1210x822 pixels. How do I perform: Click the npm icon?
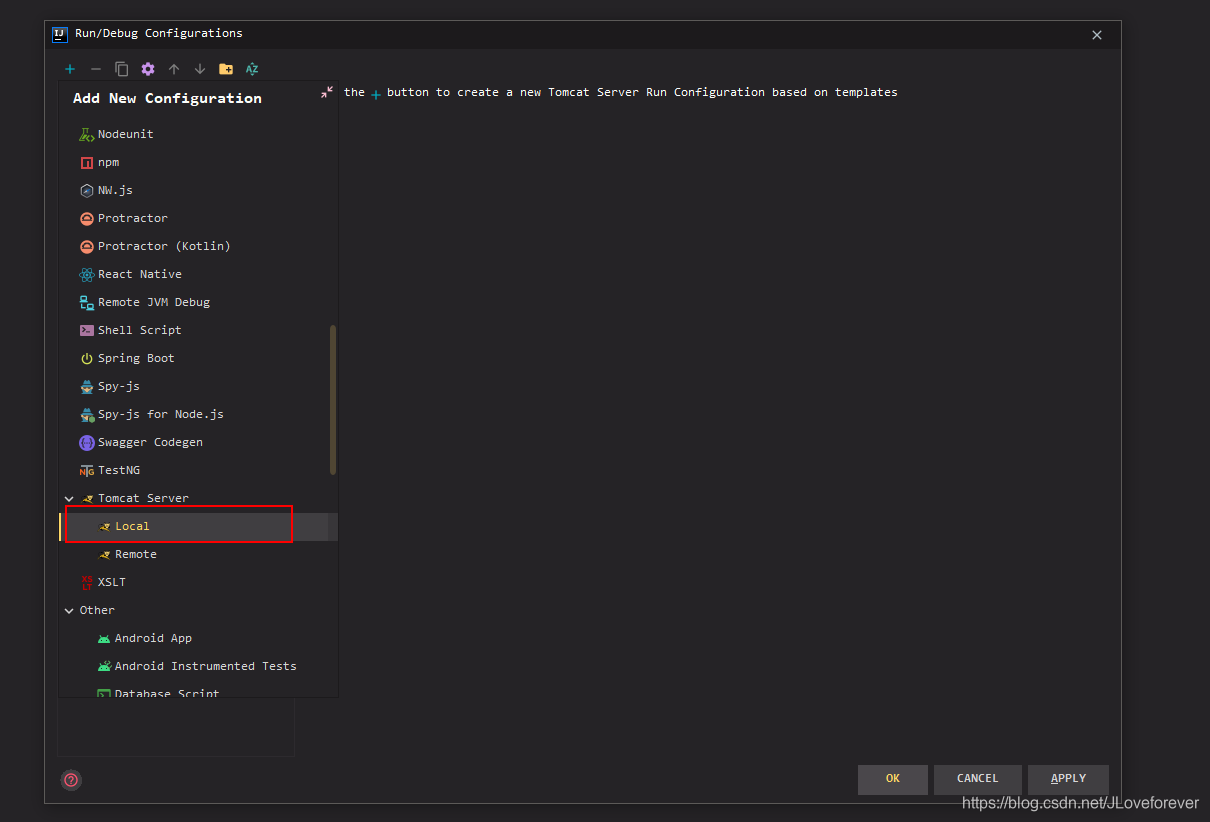[x=87, y=162]
